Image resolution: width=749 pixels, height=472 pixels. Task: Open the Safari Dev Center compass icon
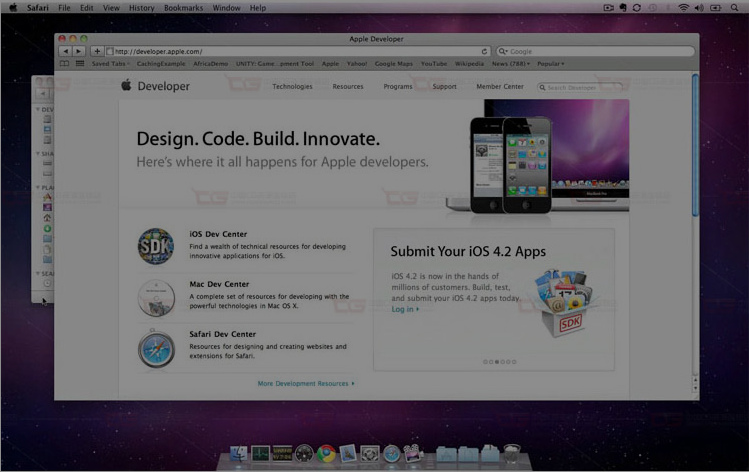click(156, 349)
